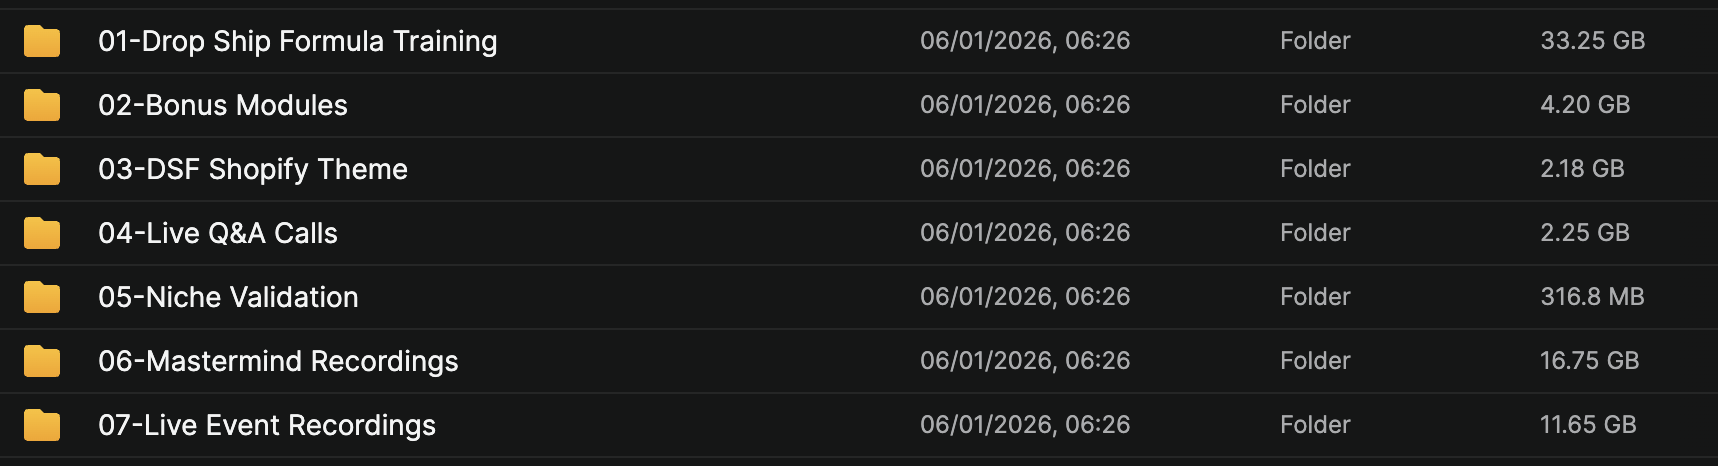Open the 04-Live Q&A Calls folder name
Screen dimensions: 1718x466
click(218, 233)
